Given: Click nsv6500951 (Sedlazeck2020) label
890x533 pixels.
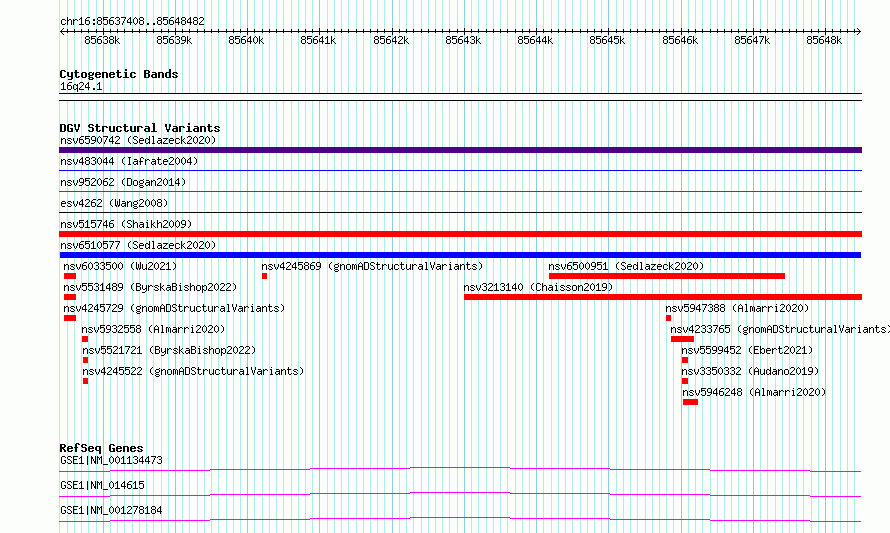Looking at the screenshot, I should 626,266.
